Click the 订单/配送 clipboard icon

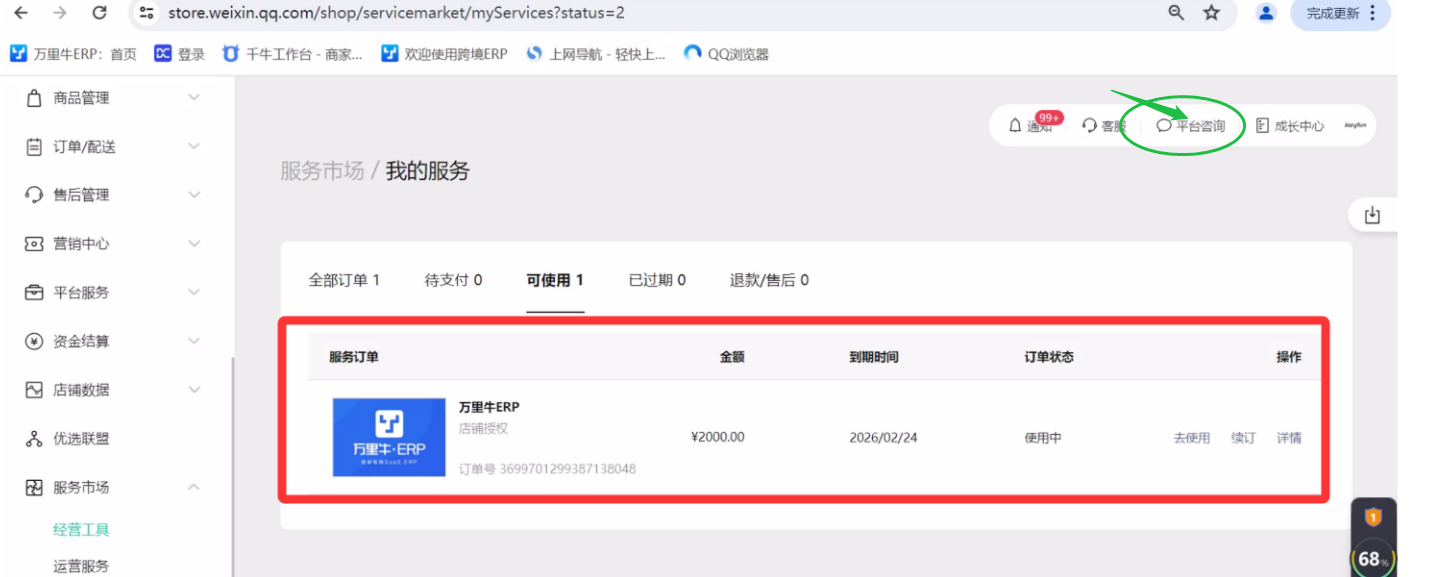pos(34,147)
